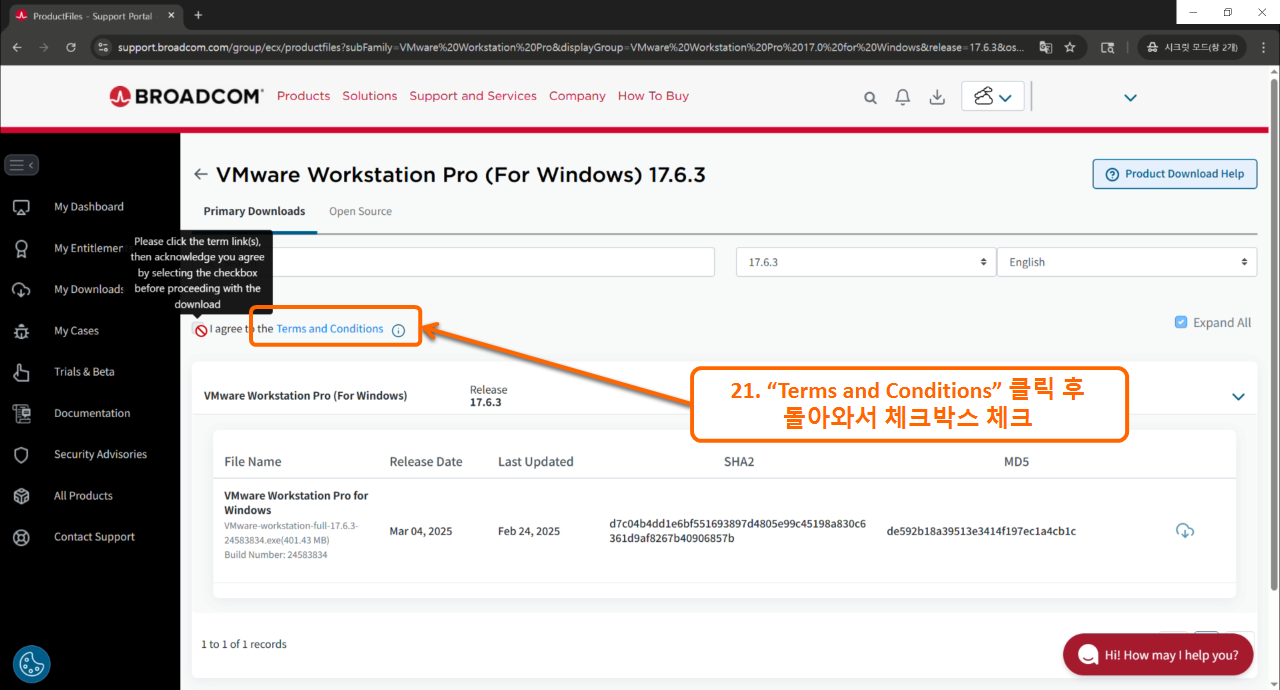Image resolution: width=1280 pixels, height=690 pixels.
Task: Click the Security Advisories shield icon
Action: tap(21, 455)
